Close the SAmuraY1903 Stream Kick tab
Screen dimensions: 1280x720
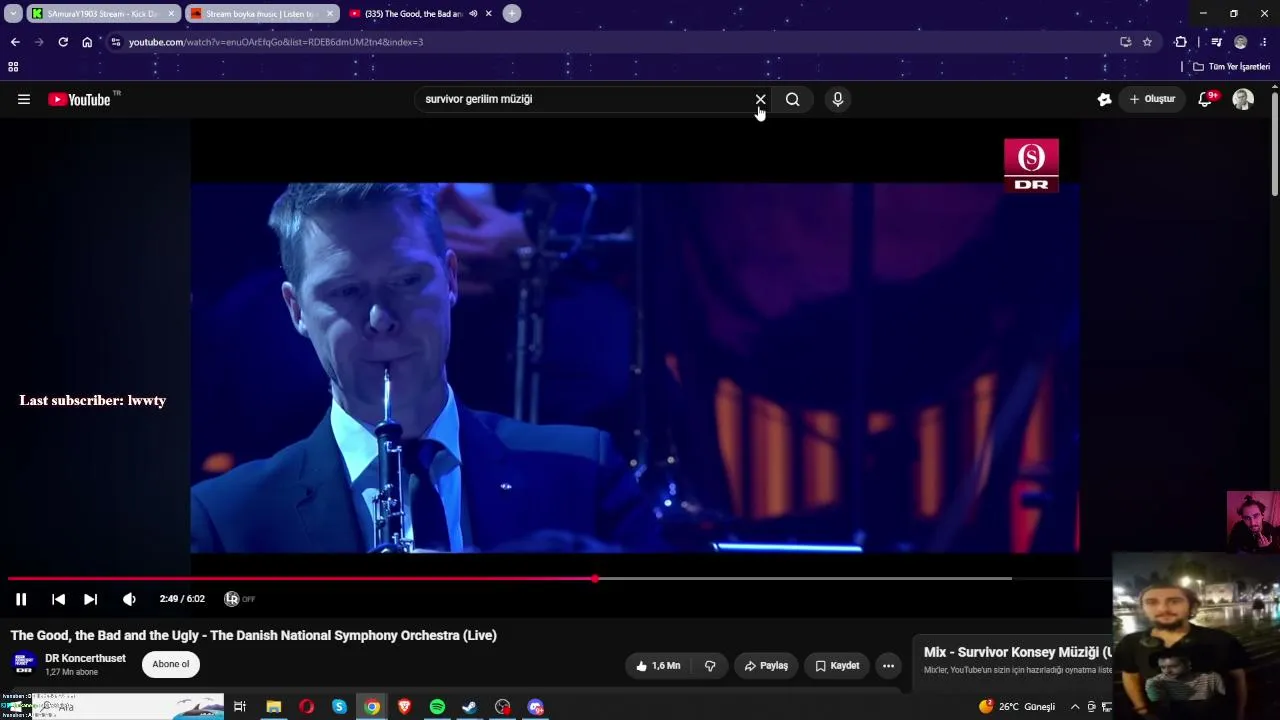pos(171,14)
